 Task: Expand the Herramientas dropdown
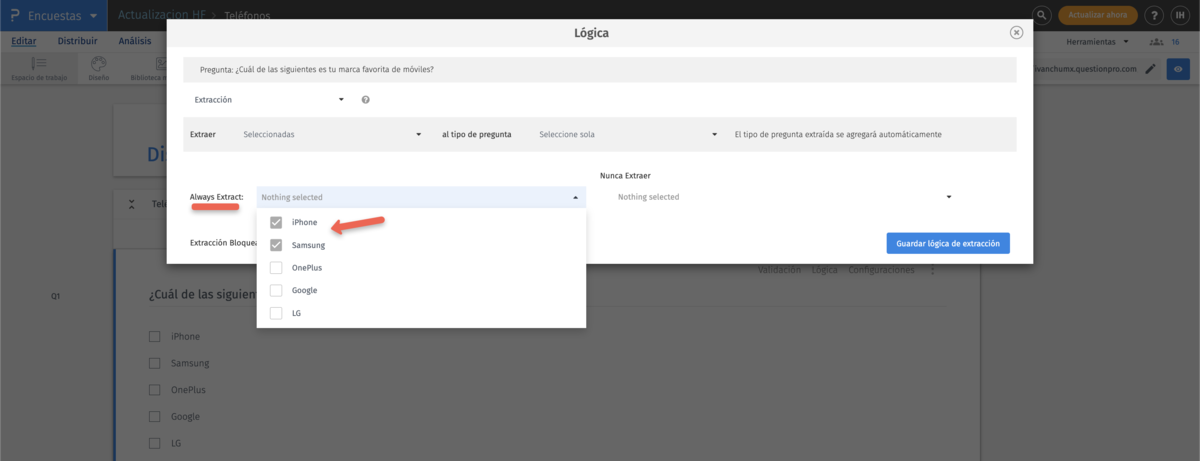click(1098, 42)
